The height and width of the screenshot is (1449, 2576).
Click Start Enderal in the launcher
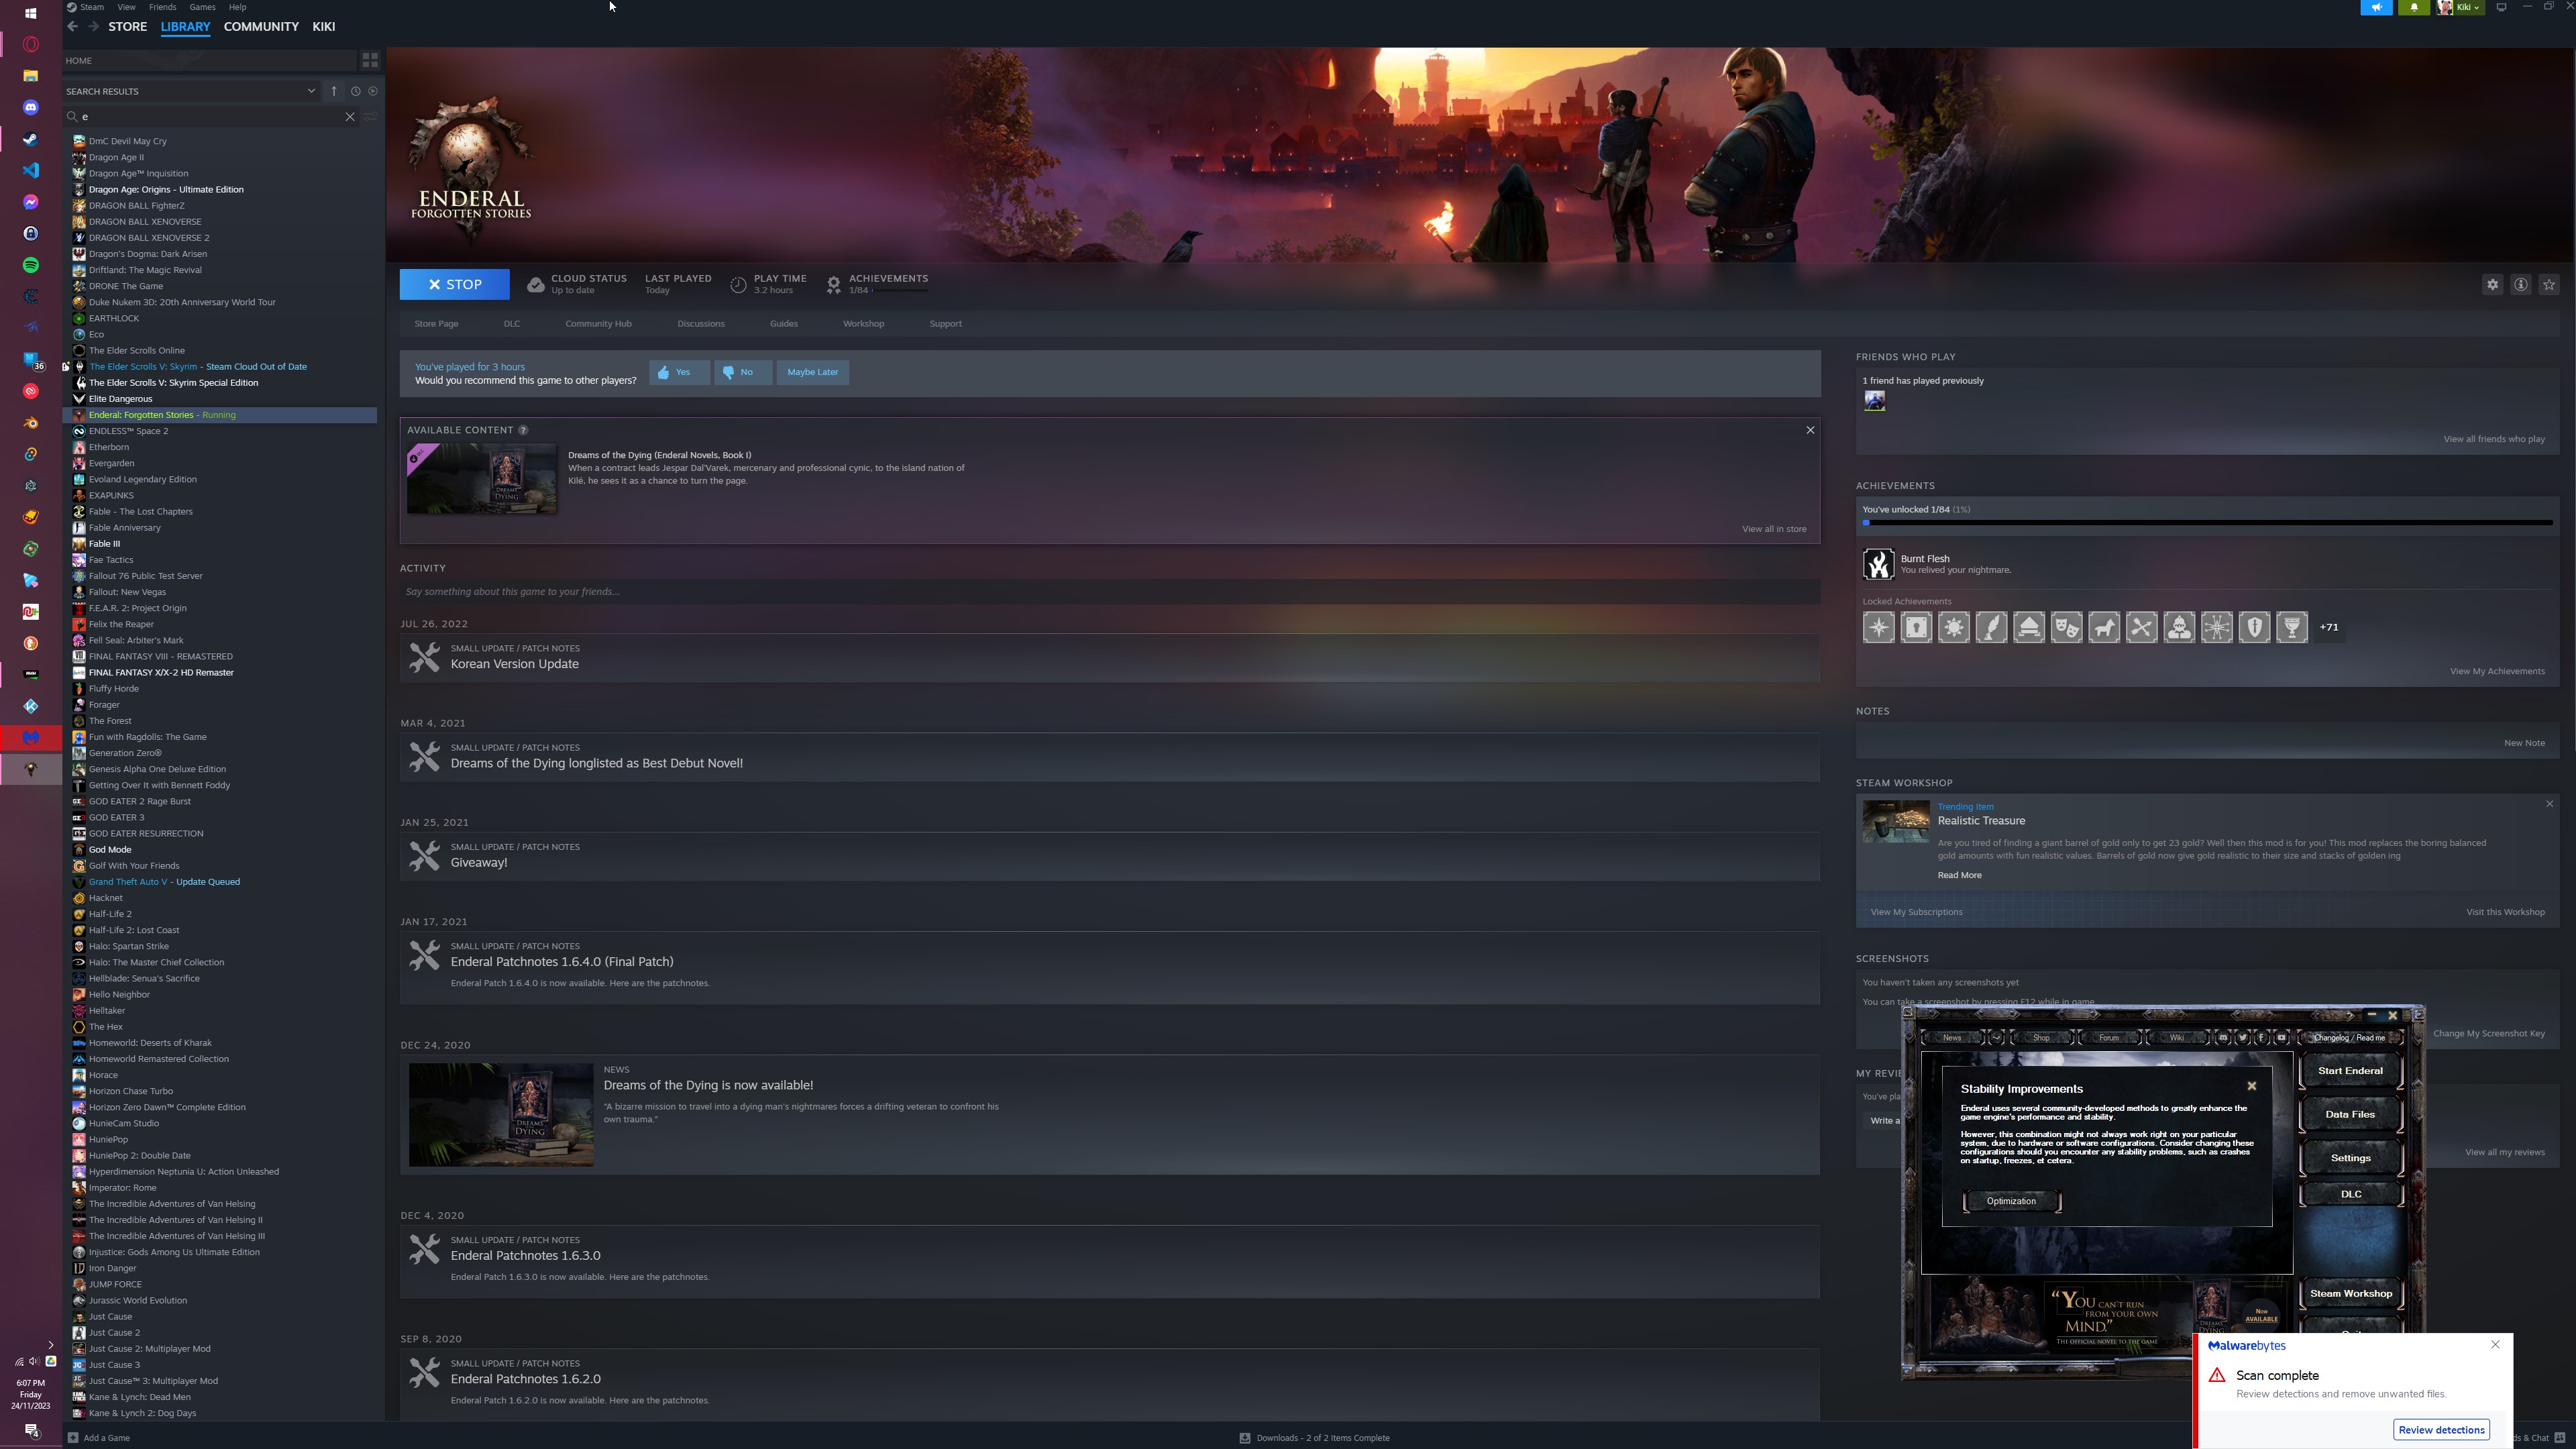click(x=2350, y=1071)
